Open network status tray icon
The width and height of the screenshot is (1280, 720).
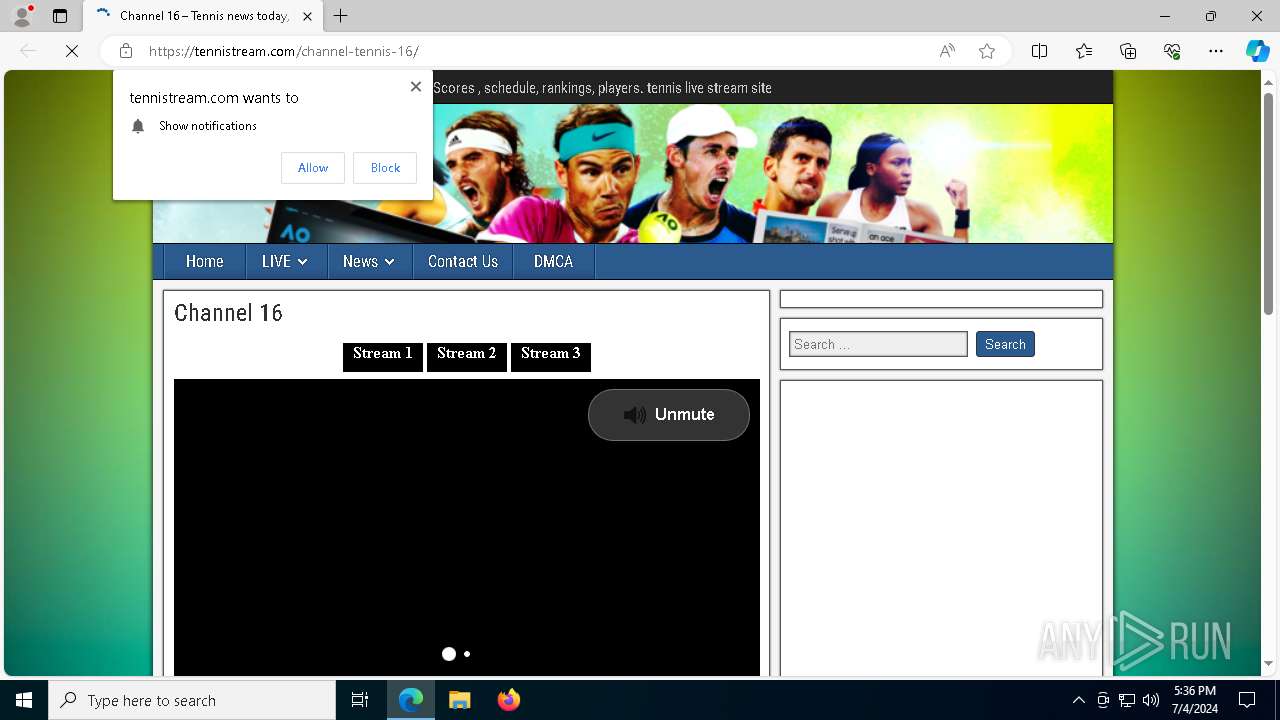coord(1127,700)
